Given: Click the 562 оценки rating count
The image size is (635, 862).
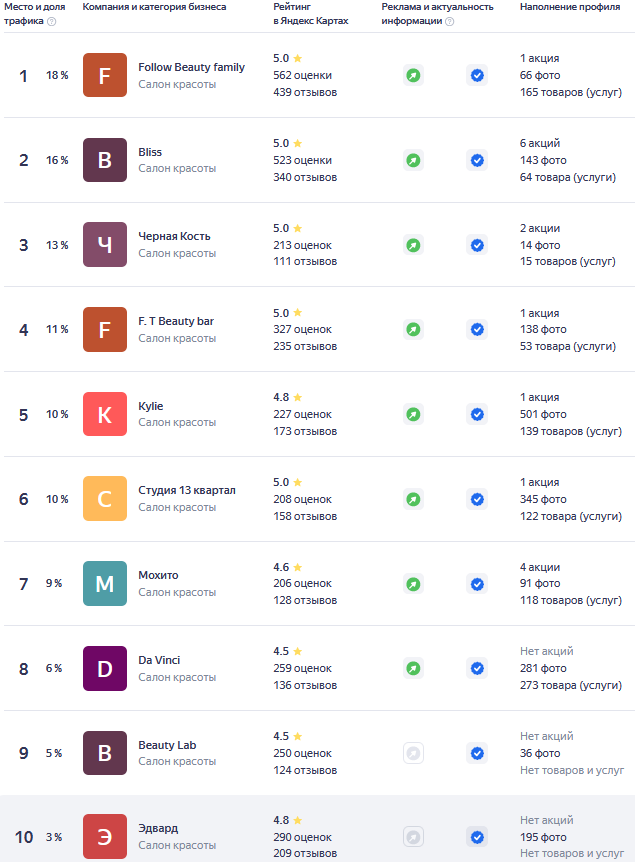Looking at the screenshot, I should click(x=302, y=75).
